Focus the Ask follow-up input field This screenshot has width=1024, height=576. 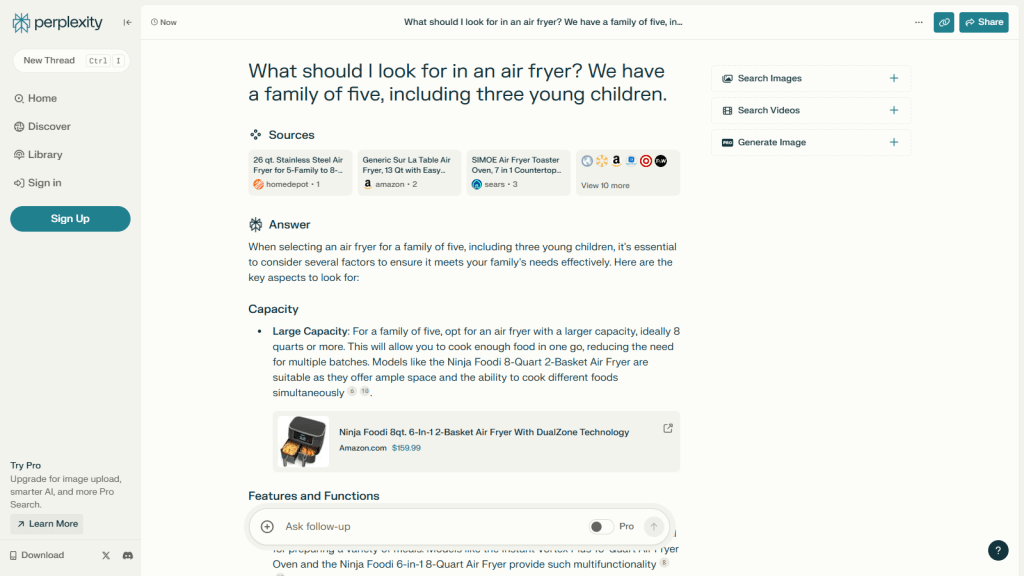pyautogui.click(x=430, y=526)
